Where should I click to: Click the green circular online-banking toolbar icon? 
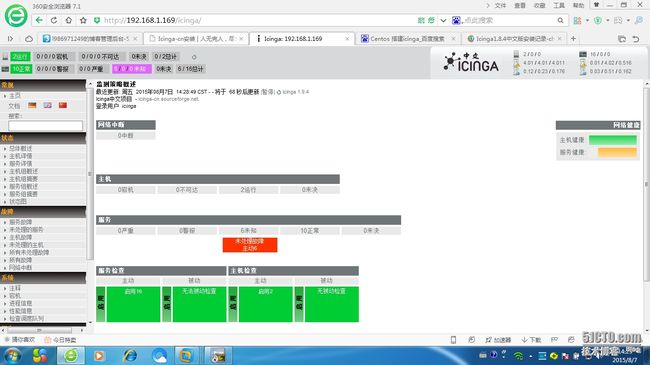tap(598, 20)
